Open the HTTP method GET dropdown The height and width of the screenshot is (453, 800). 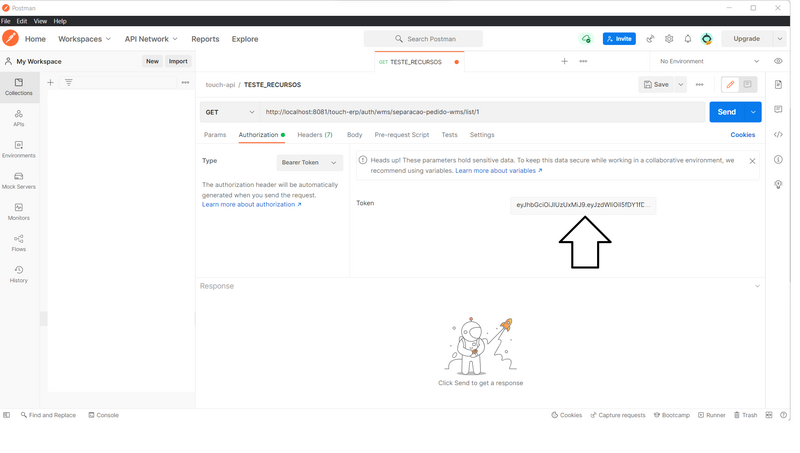point(230,112)
